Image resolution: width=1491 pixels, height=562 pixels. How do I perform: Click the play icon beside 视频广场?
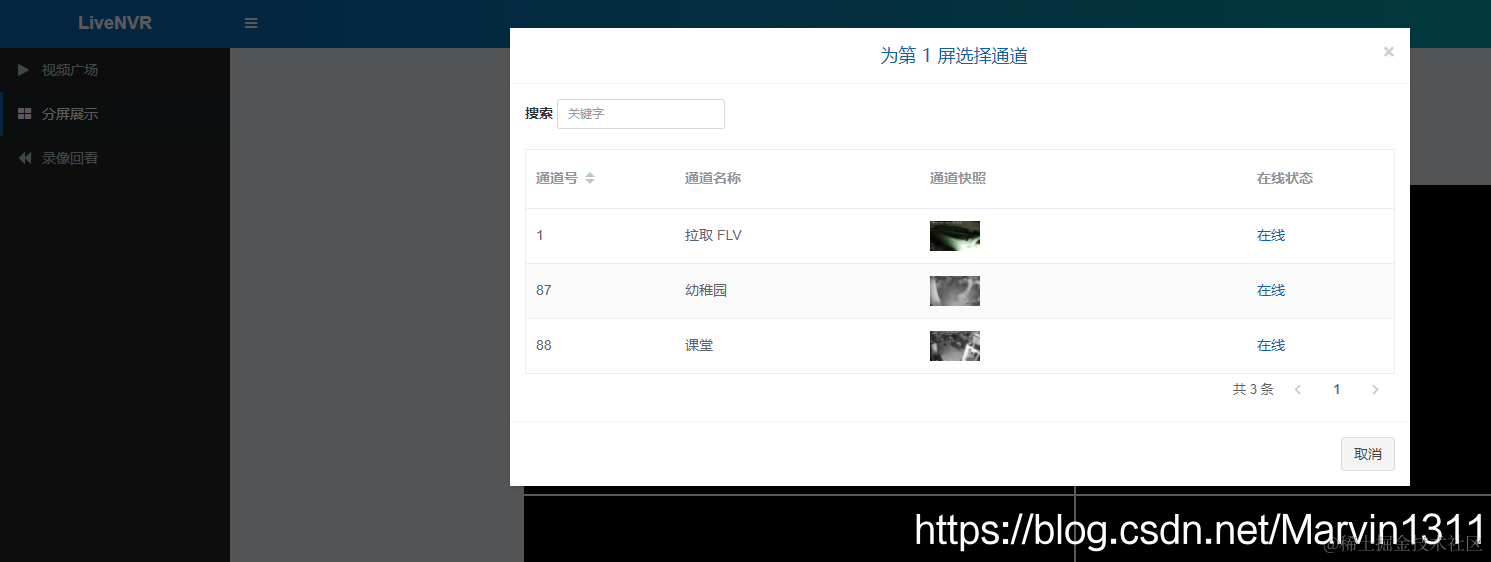tap(24, 70)
